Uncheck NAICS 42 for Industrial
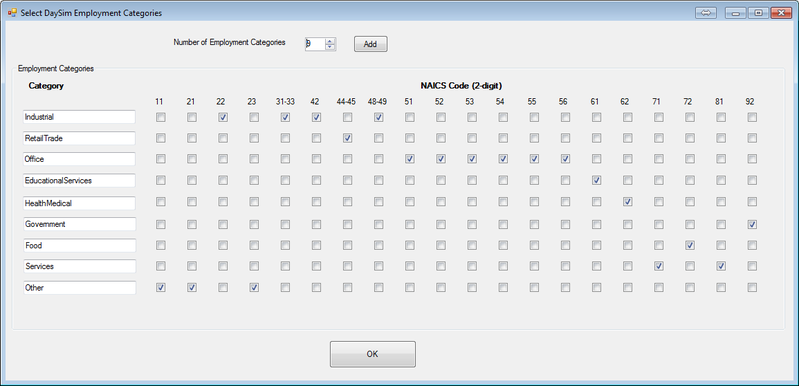 [316, 118]
